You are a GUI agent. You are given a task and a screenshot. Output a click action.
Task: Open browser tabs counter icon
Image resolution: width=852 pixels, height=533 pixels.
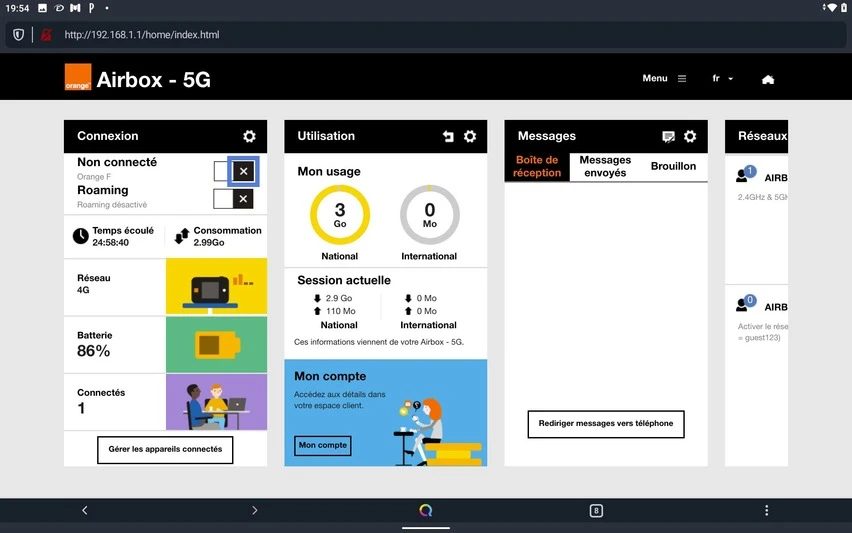(596, 510)
